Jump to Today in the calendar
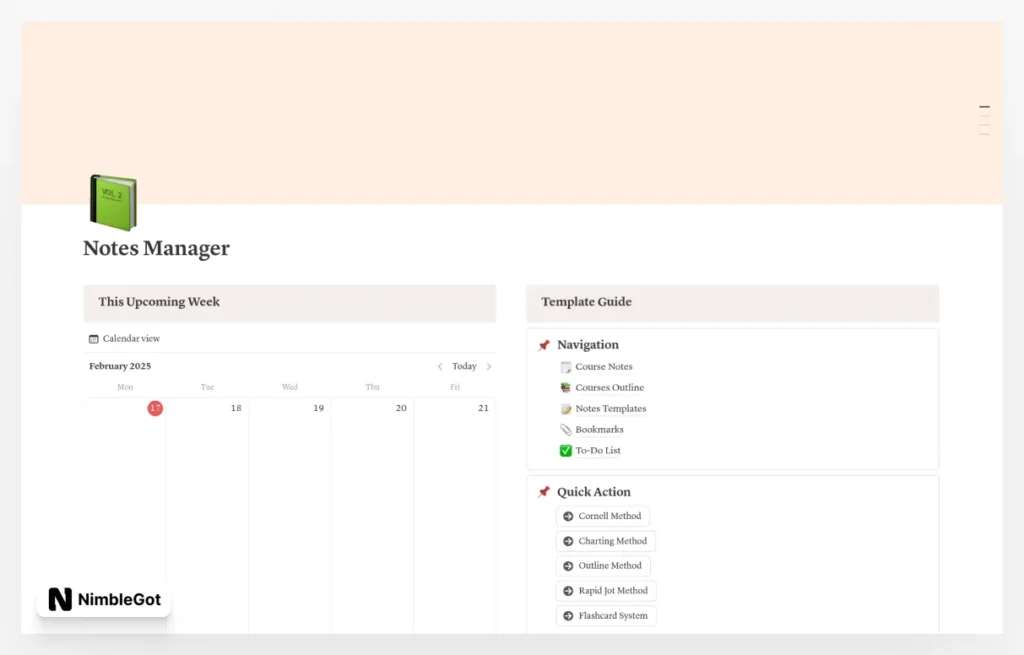The height and width of the screenshot is (655, 1024). (464, 366)
